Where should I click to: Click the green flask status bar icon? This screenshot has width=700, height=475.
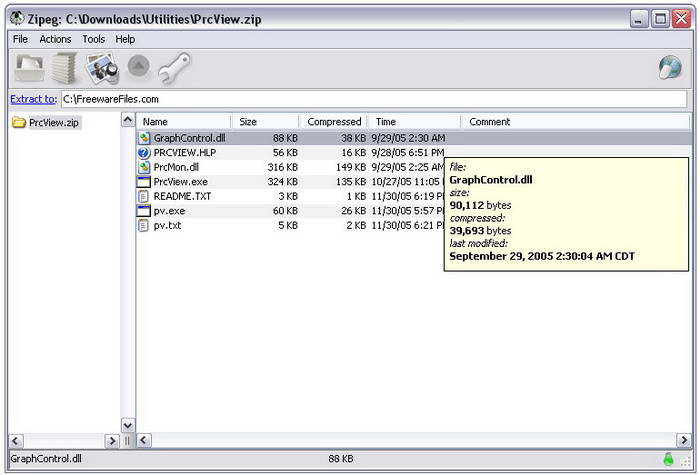click(668, 459)
